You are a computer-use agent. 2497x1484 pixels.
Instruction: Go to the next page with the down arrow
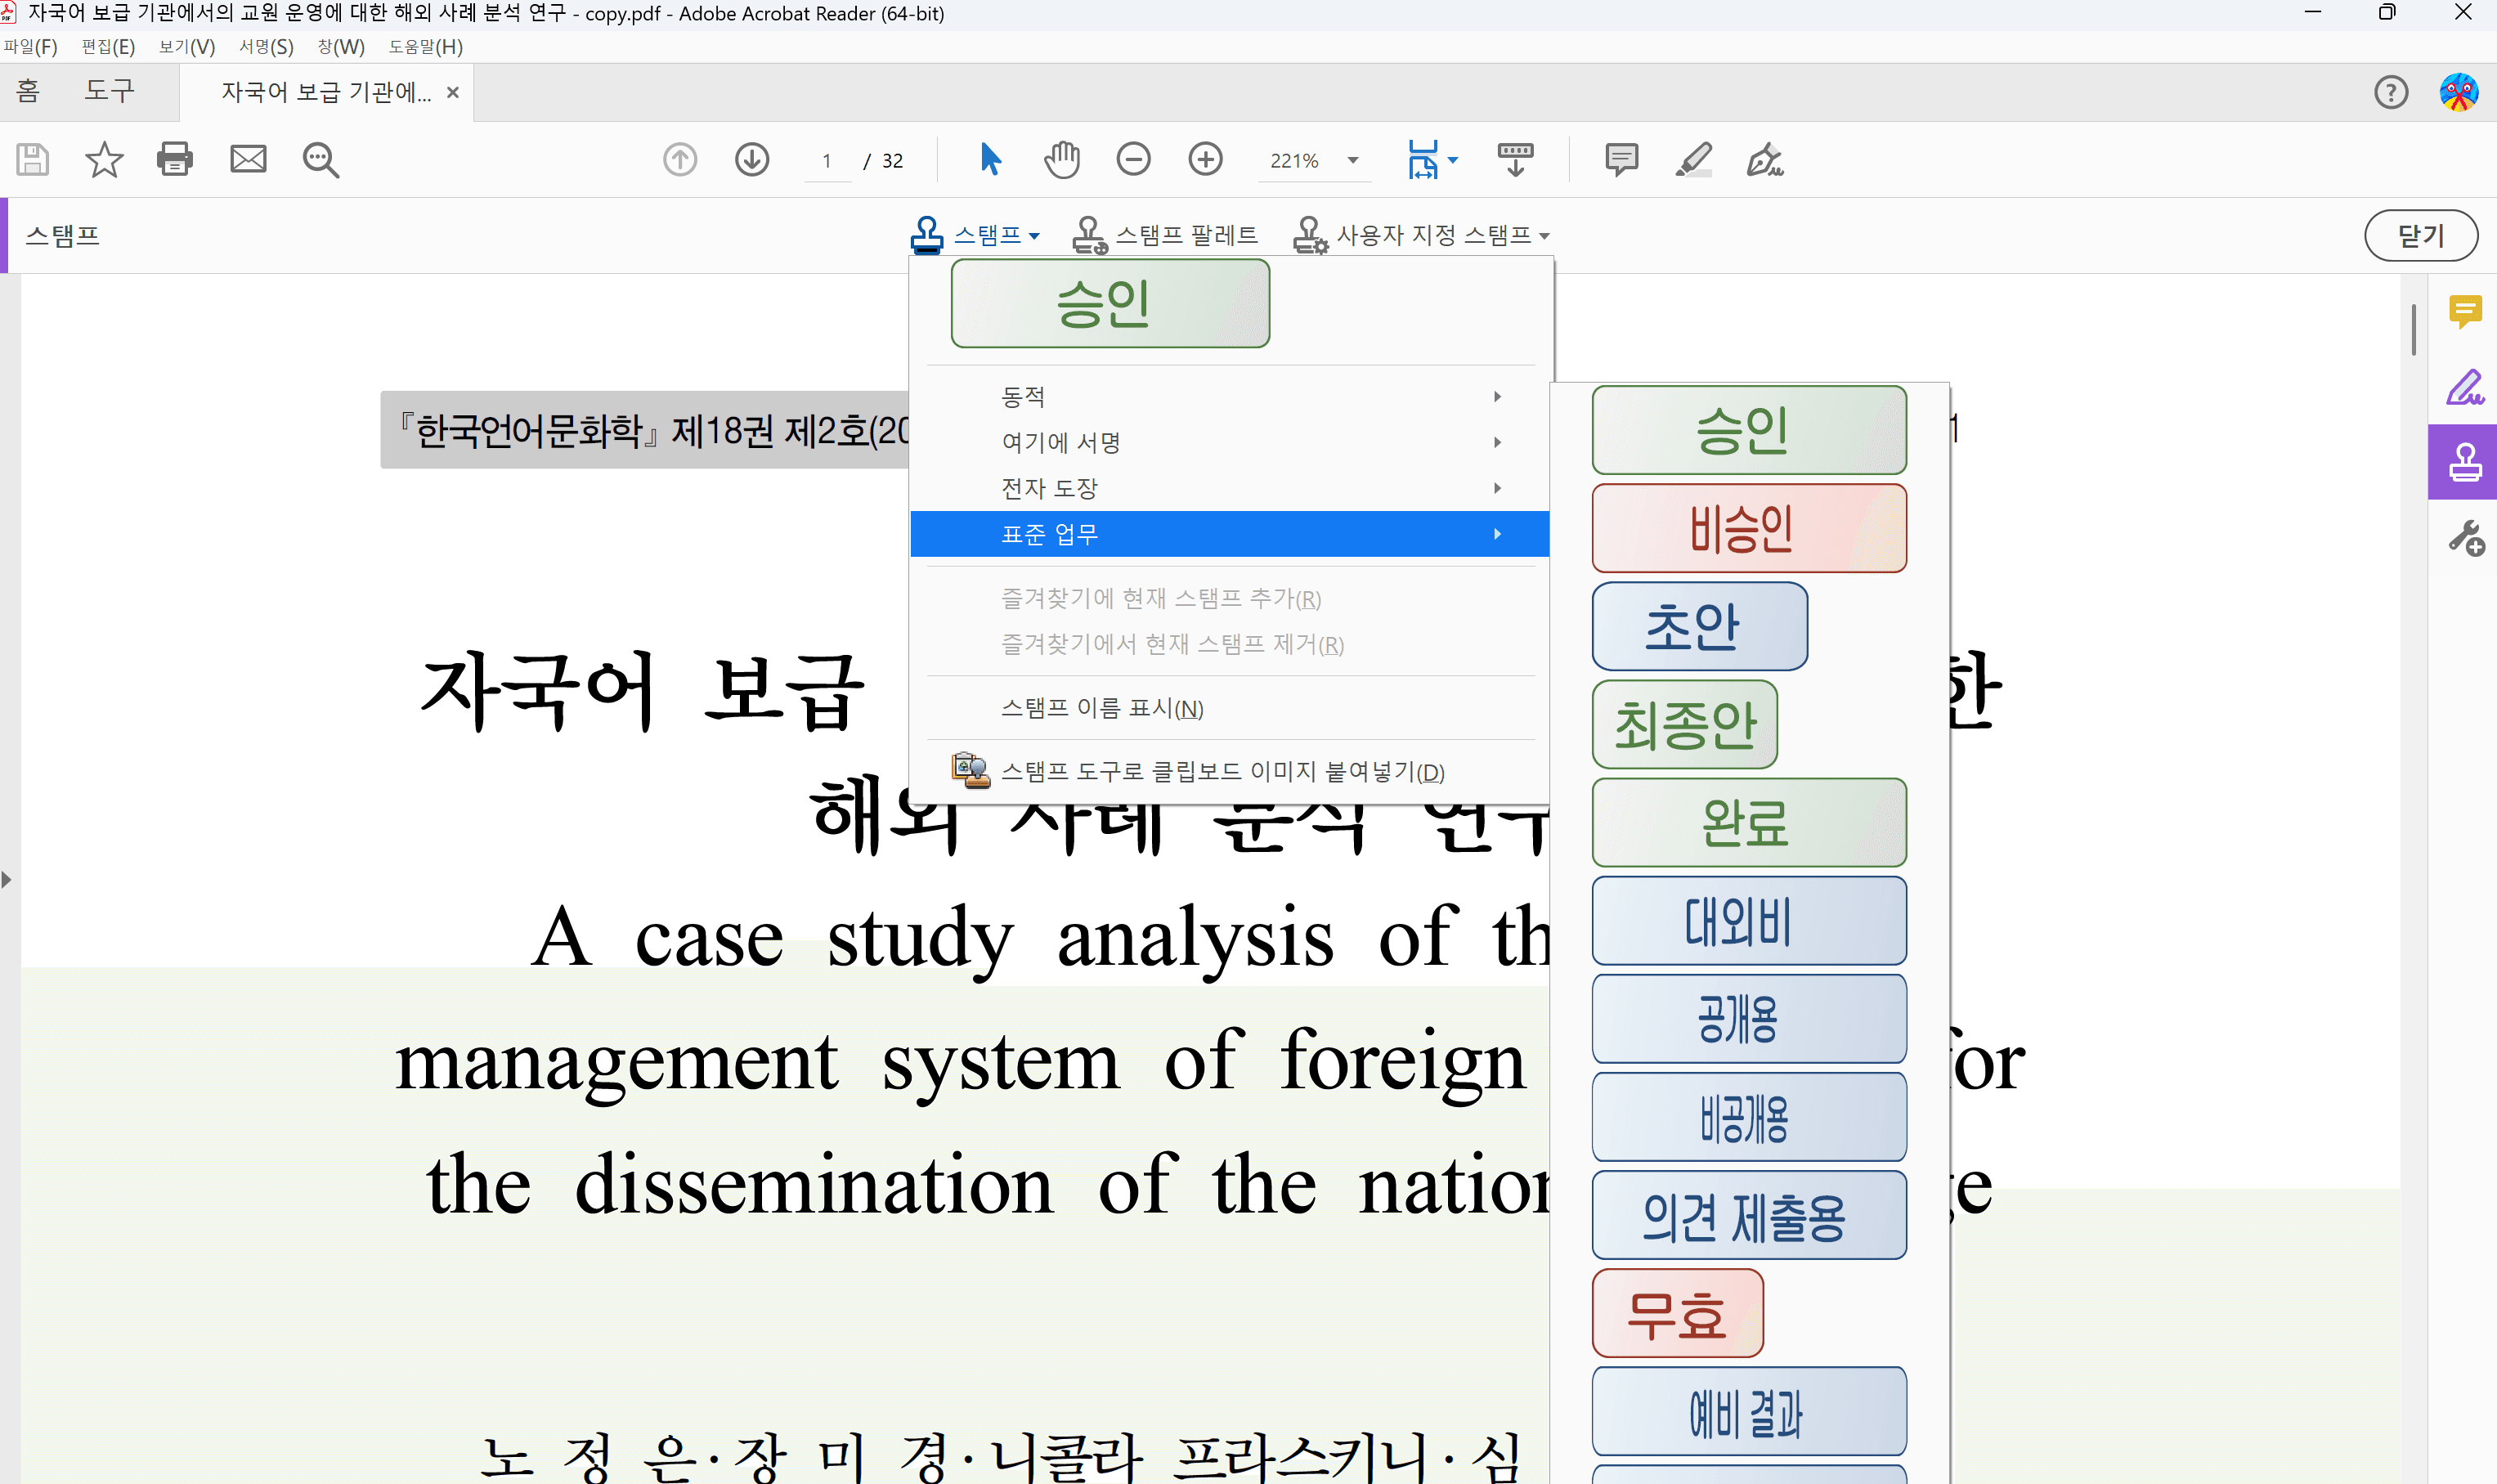tap(752, 160)
